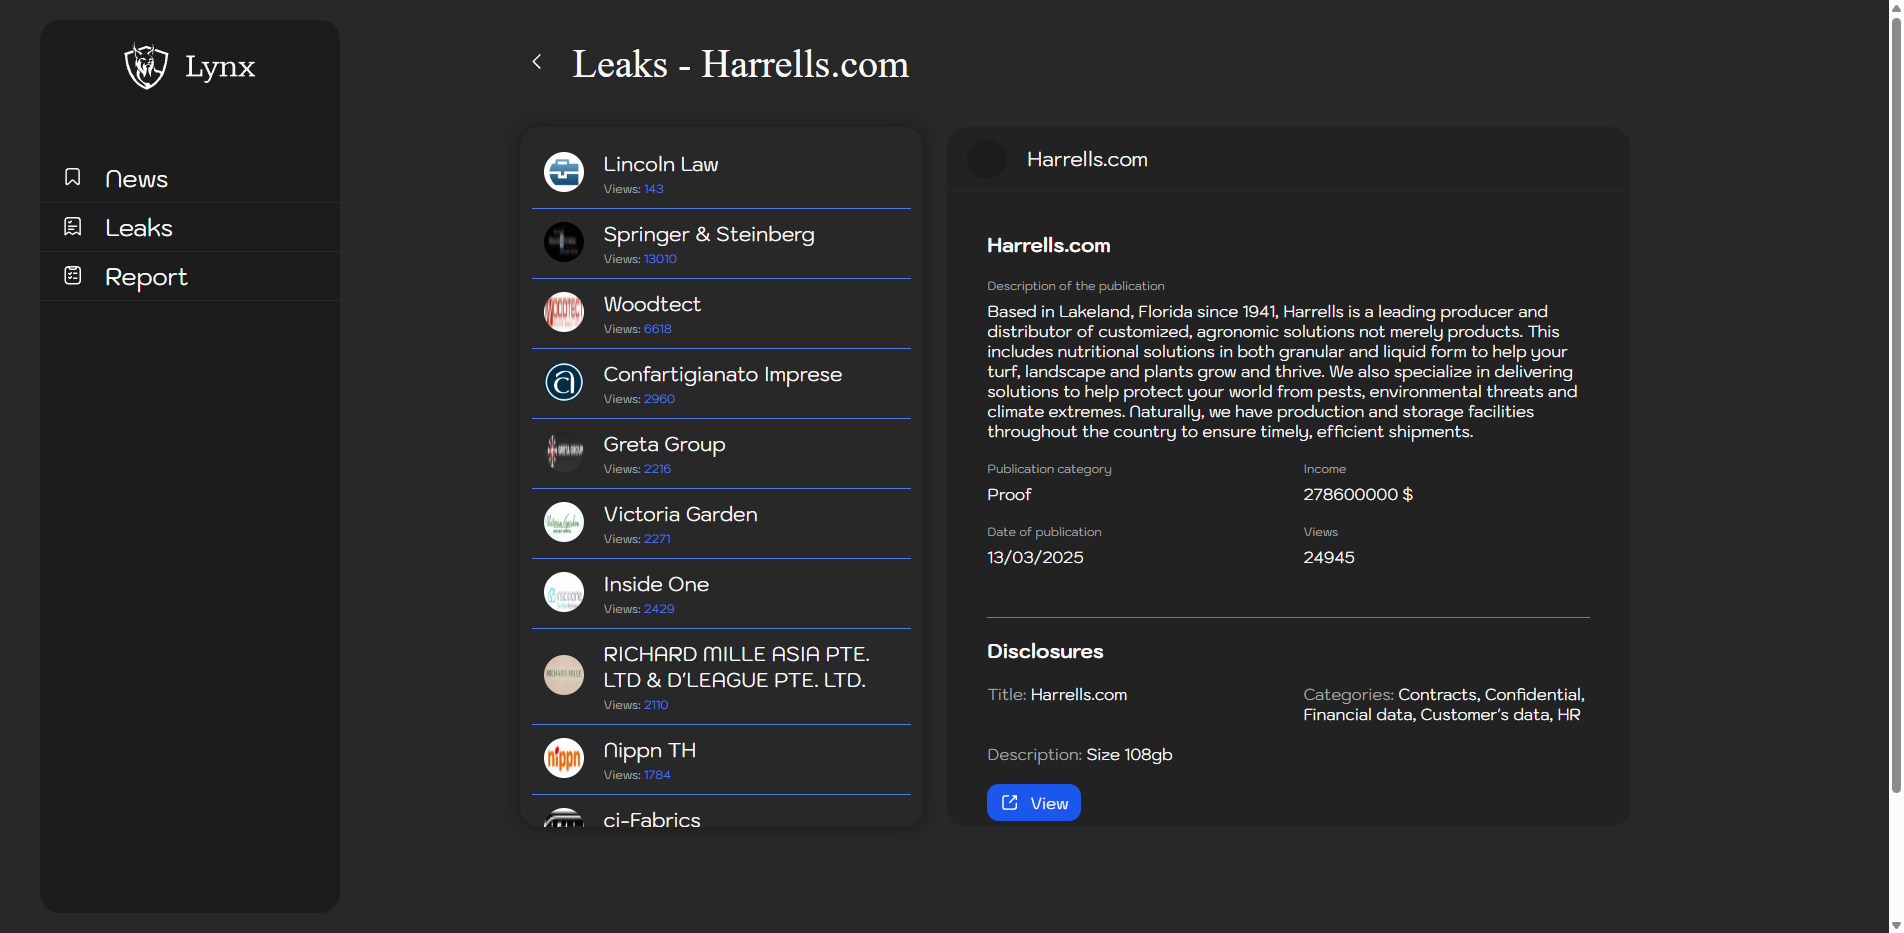
Task: Open the ci-Fabrics list entry
Action: coord(652,819)
